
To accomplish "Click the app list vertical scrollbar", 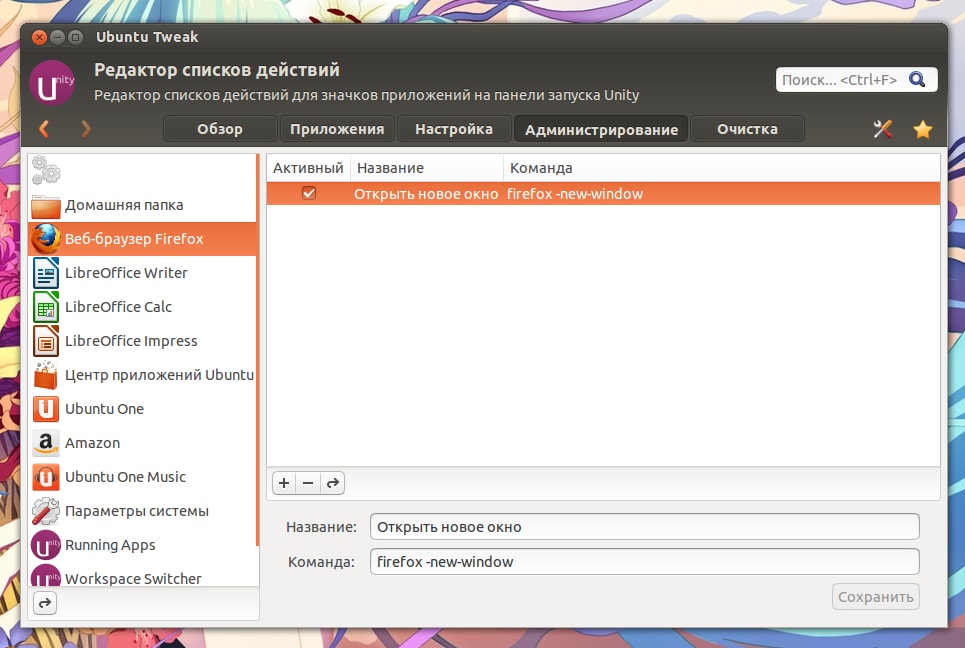I will (257, 351).
